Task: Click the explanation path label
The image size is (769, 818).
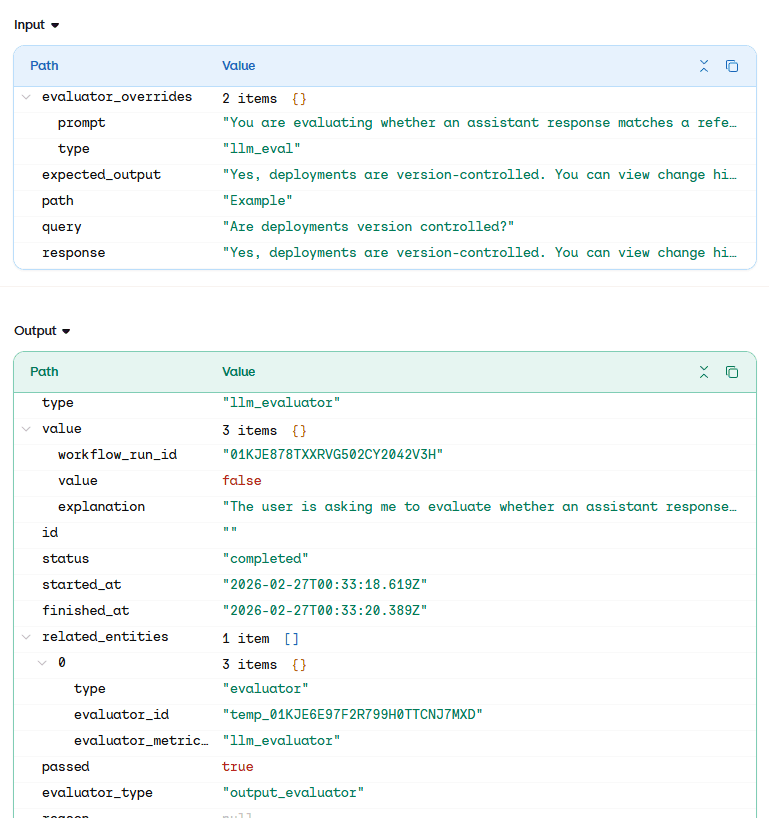Action: [101, 507]
